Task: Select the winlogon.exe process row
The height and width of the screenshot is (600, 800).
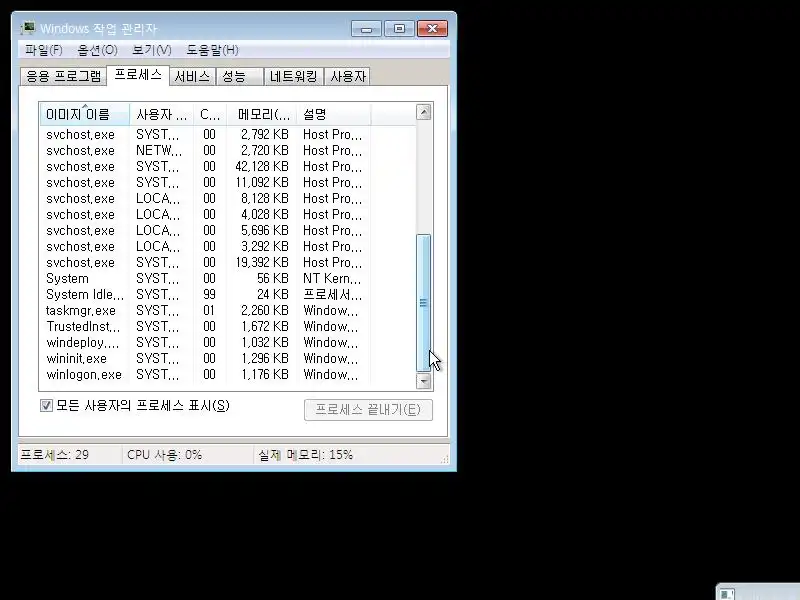Action: [205, 374]
